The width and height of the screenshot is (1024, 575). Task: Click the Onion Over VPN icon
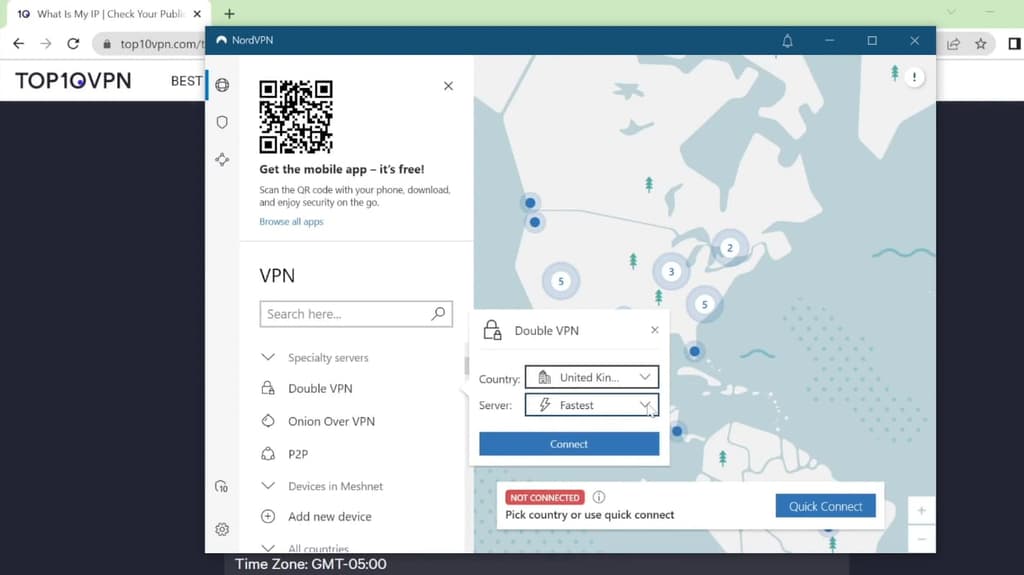coord(268,421)
